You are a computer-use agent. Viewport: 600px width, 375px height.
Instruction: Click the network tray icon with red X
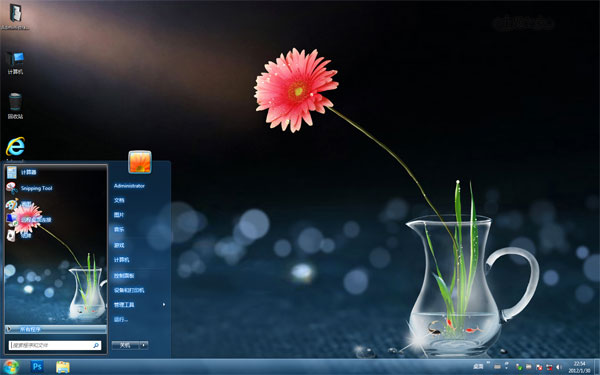pyautogui.click(x=549, y=367)
